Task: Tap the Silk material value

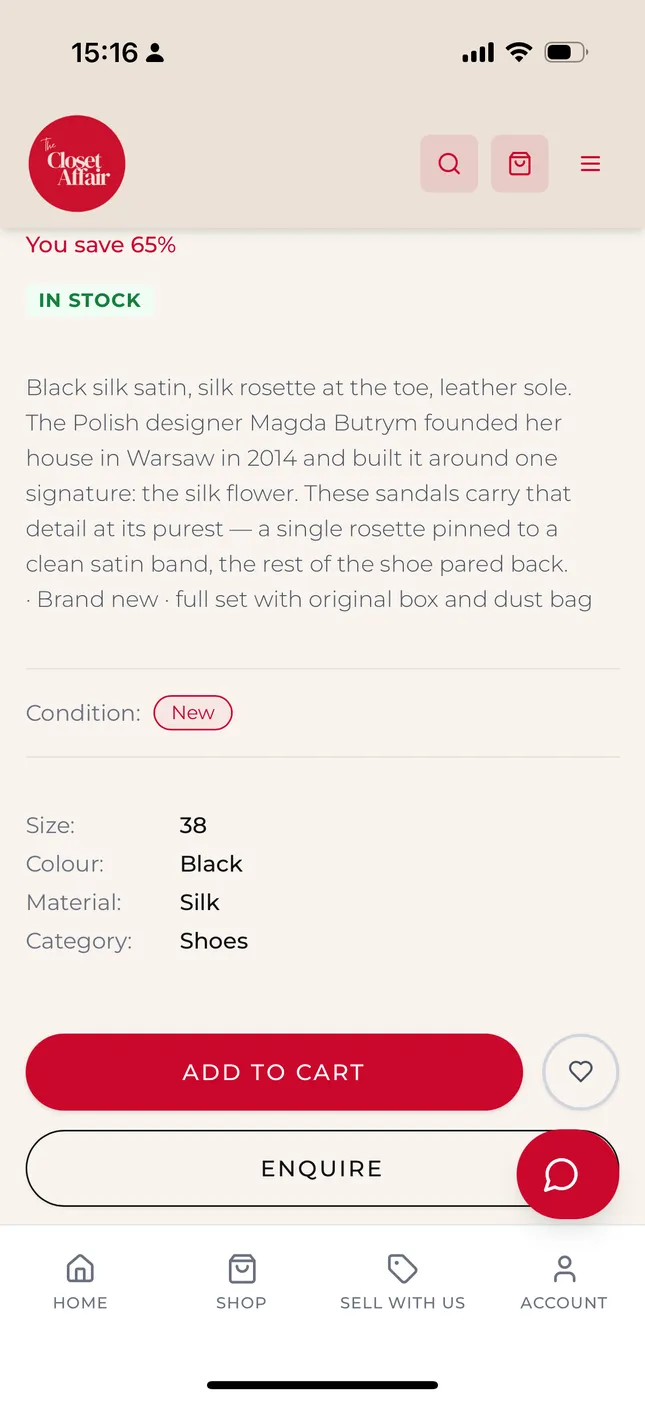Action: click(199, 902)
